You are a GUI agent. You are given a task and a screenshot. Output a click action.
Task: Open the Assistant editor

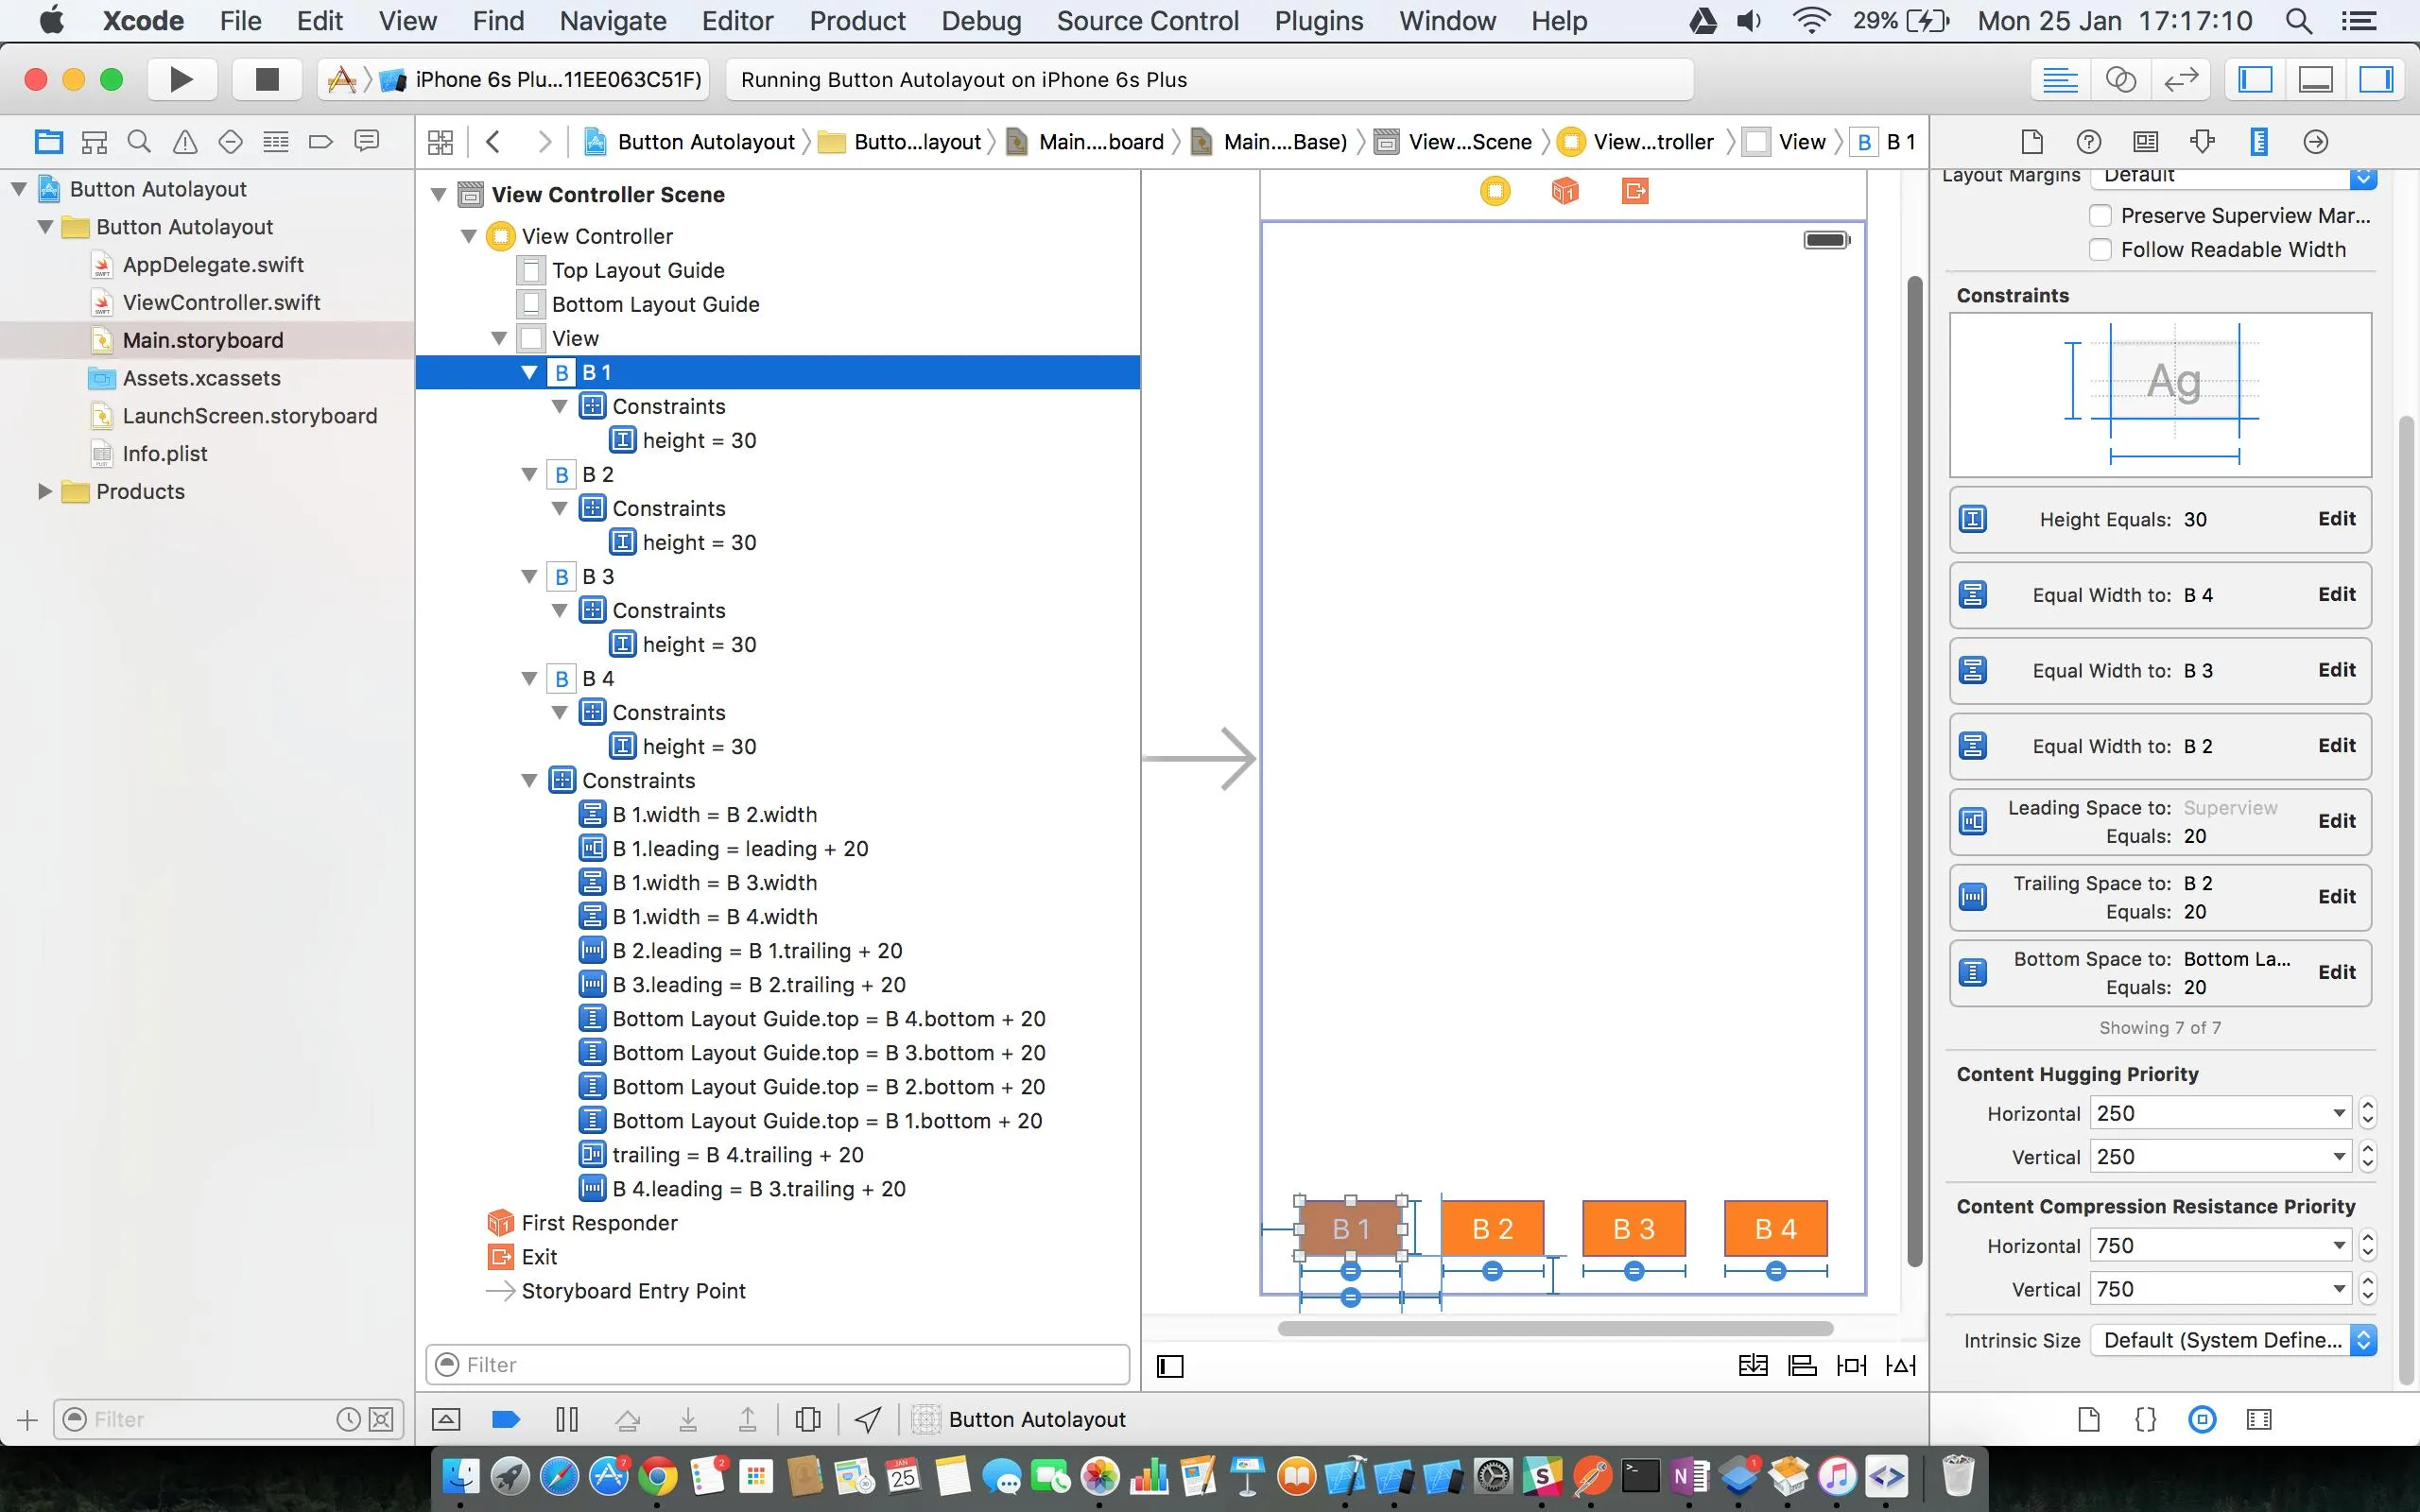[2120, 79]
